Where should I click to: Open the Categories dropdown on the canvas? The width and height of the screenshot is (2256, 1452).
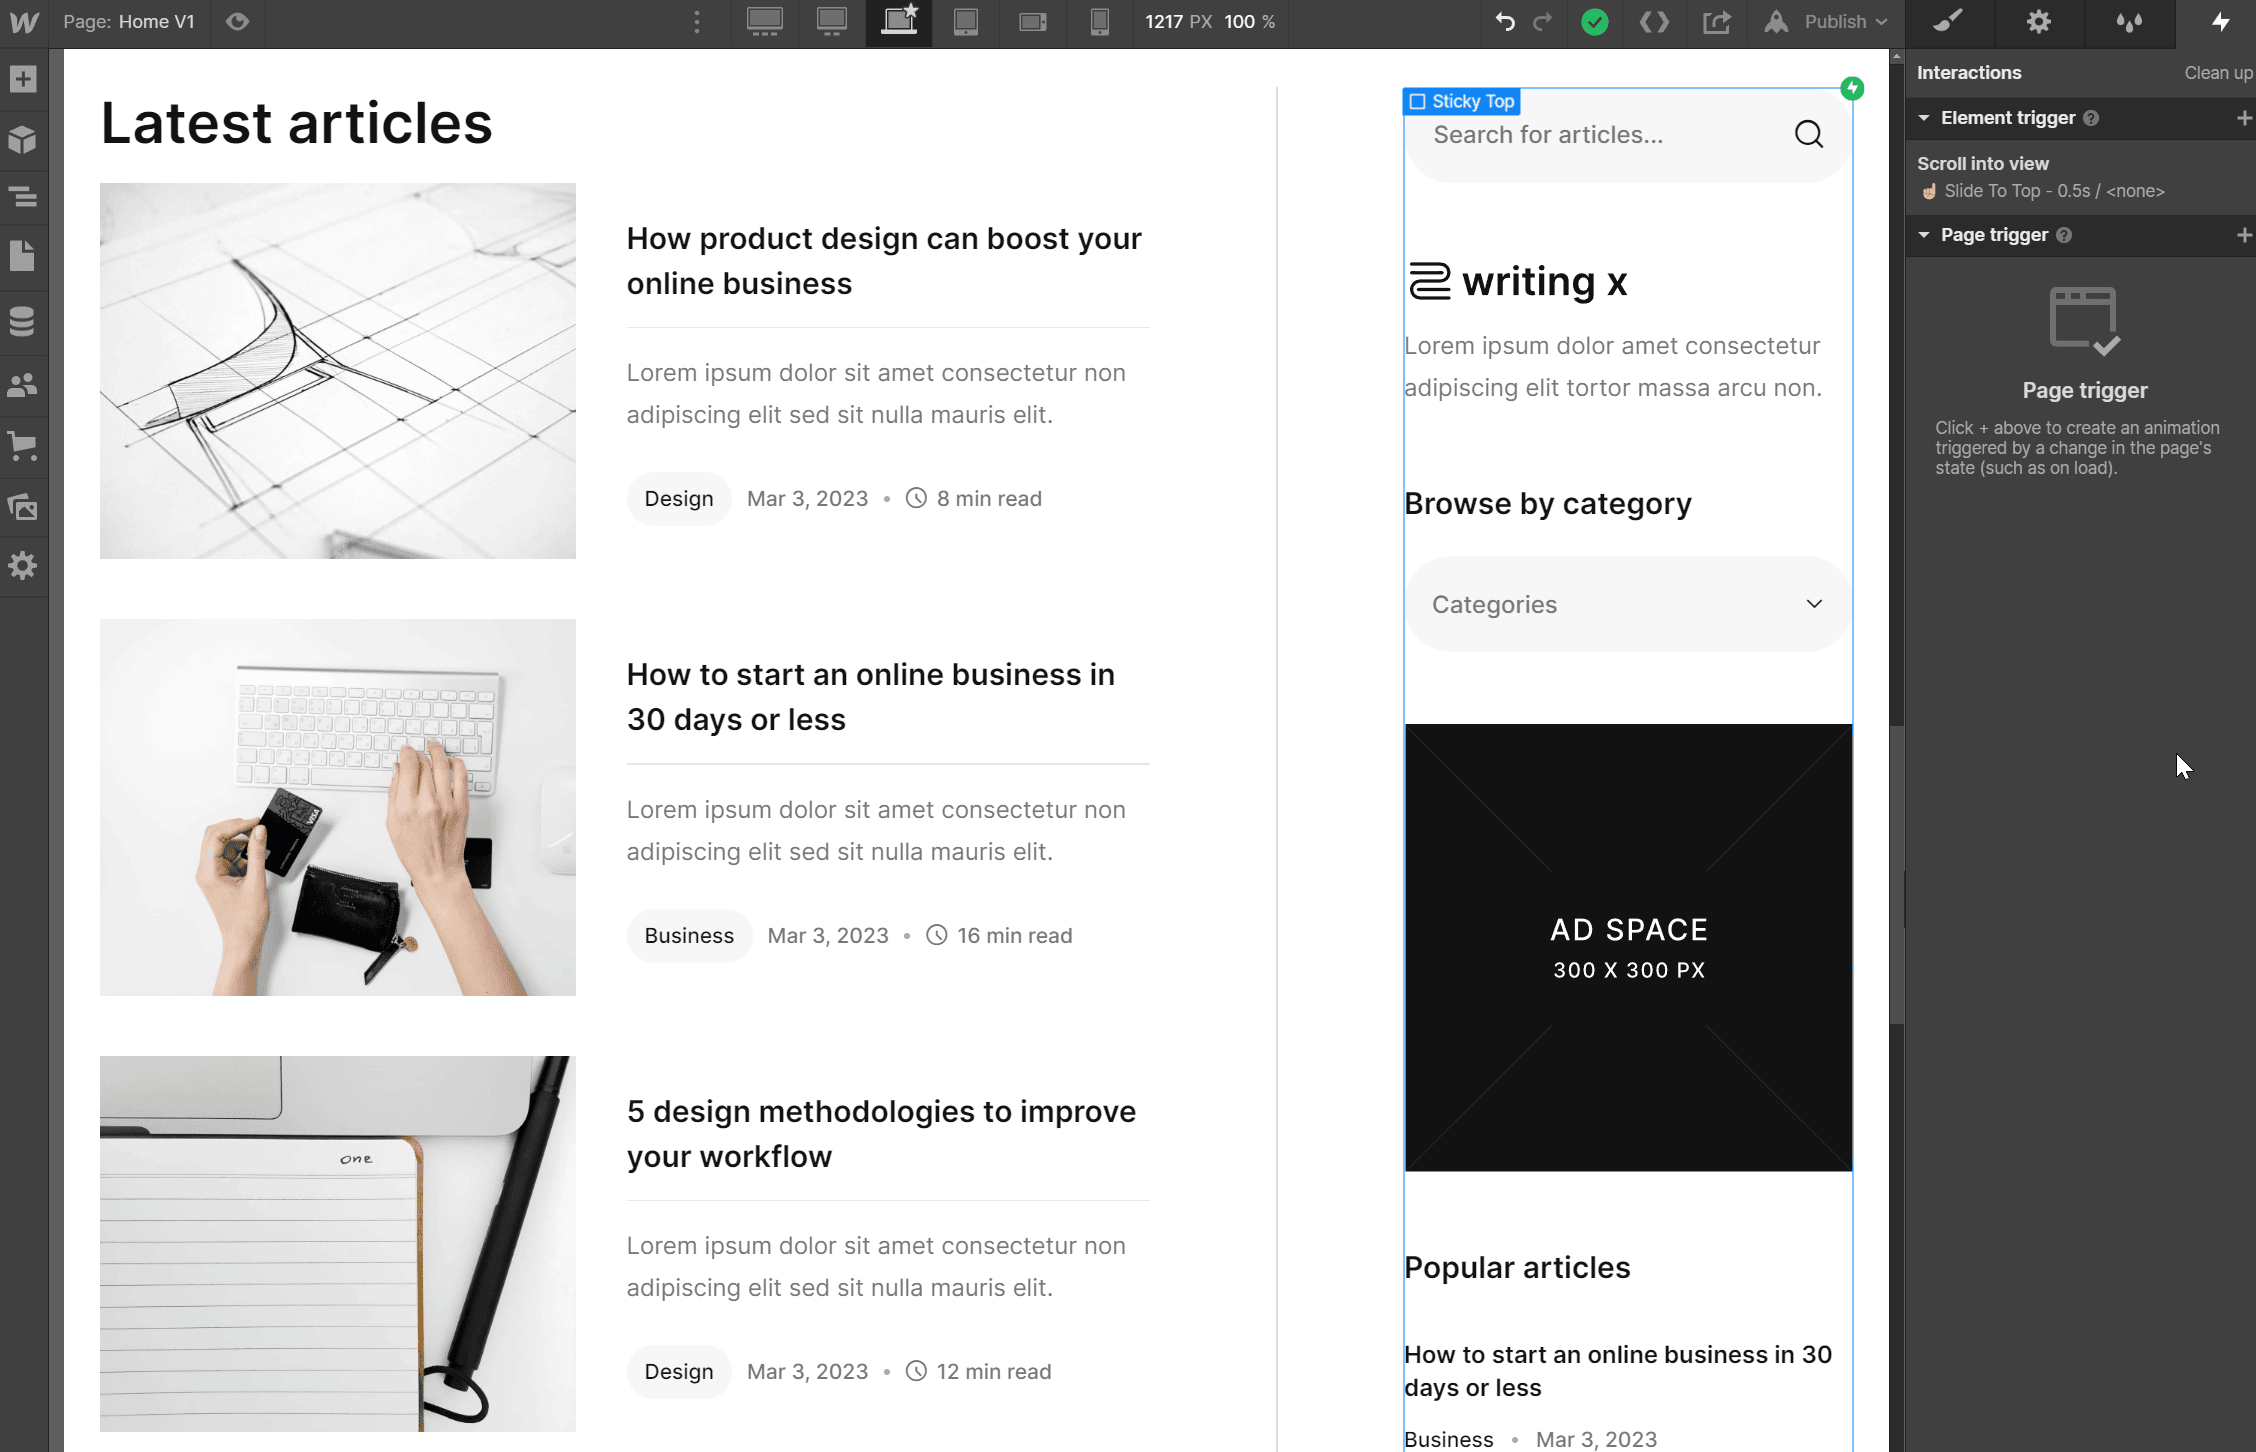pyautogui.click(x=1627, y=603)
